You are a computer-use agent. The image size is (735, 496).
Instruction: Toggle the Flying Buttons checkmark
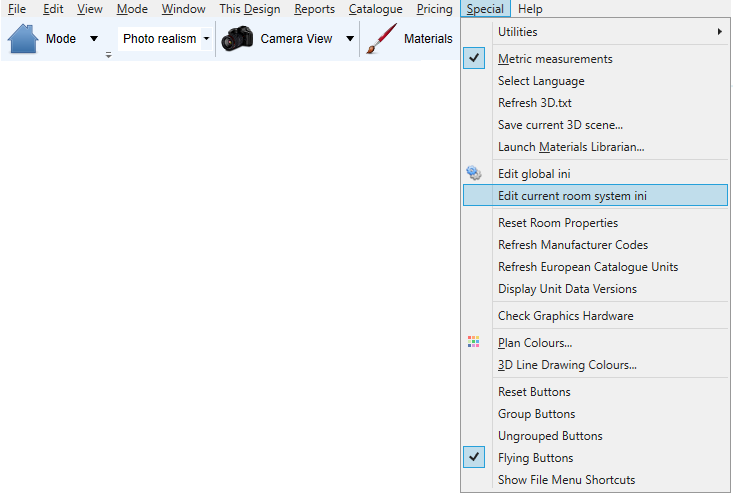tap(474, 457)
